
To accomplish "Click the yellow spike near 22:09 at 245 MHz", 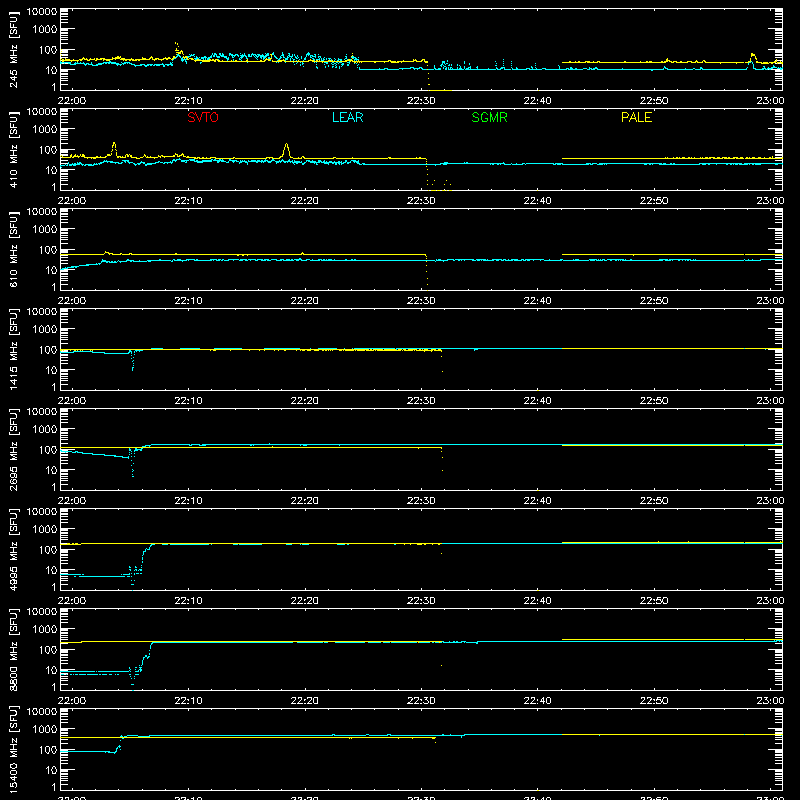I will (177, 49).
